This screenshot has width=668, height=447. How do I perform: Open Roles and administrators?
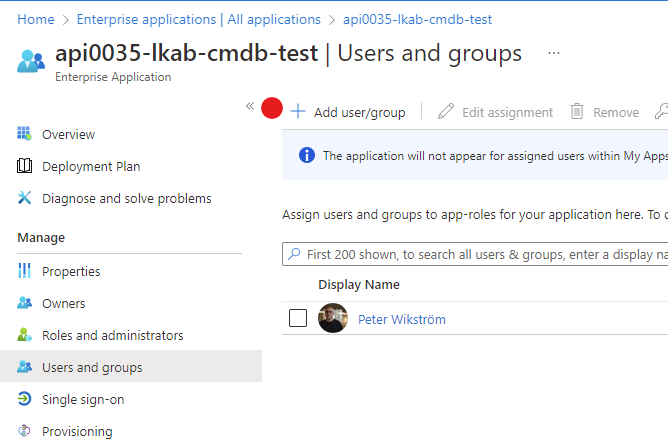tap(112, 335)
